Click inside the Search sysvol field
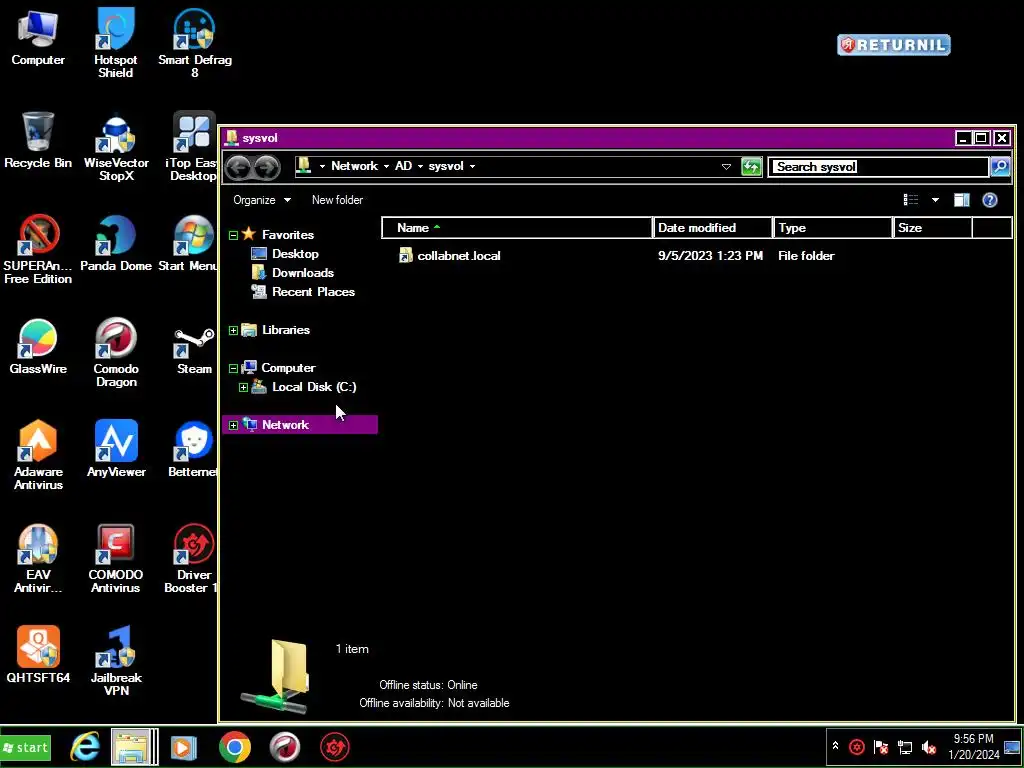 tap(878, 167)
